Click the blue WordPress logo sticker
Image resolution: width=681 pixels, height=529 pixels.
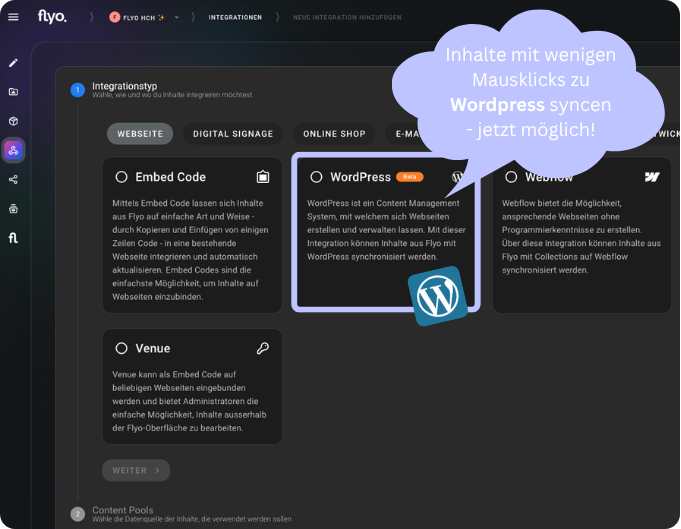pos(438,296)
